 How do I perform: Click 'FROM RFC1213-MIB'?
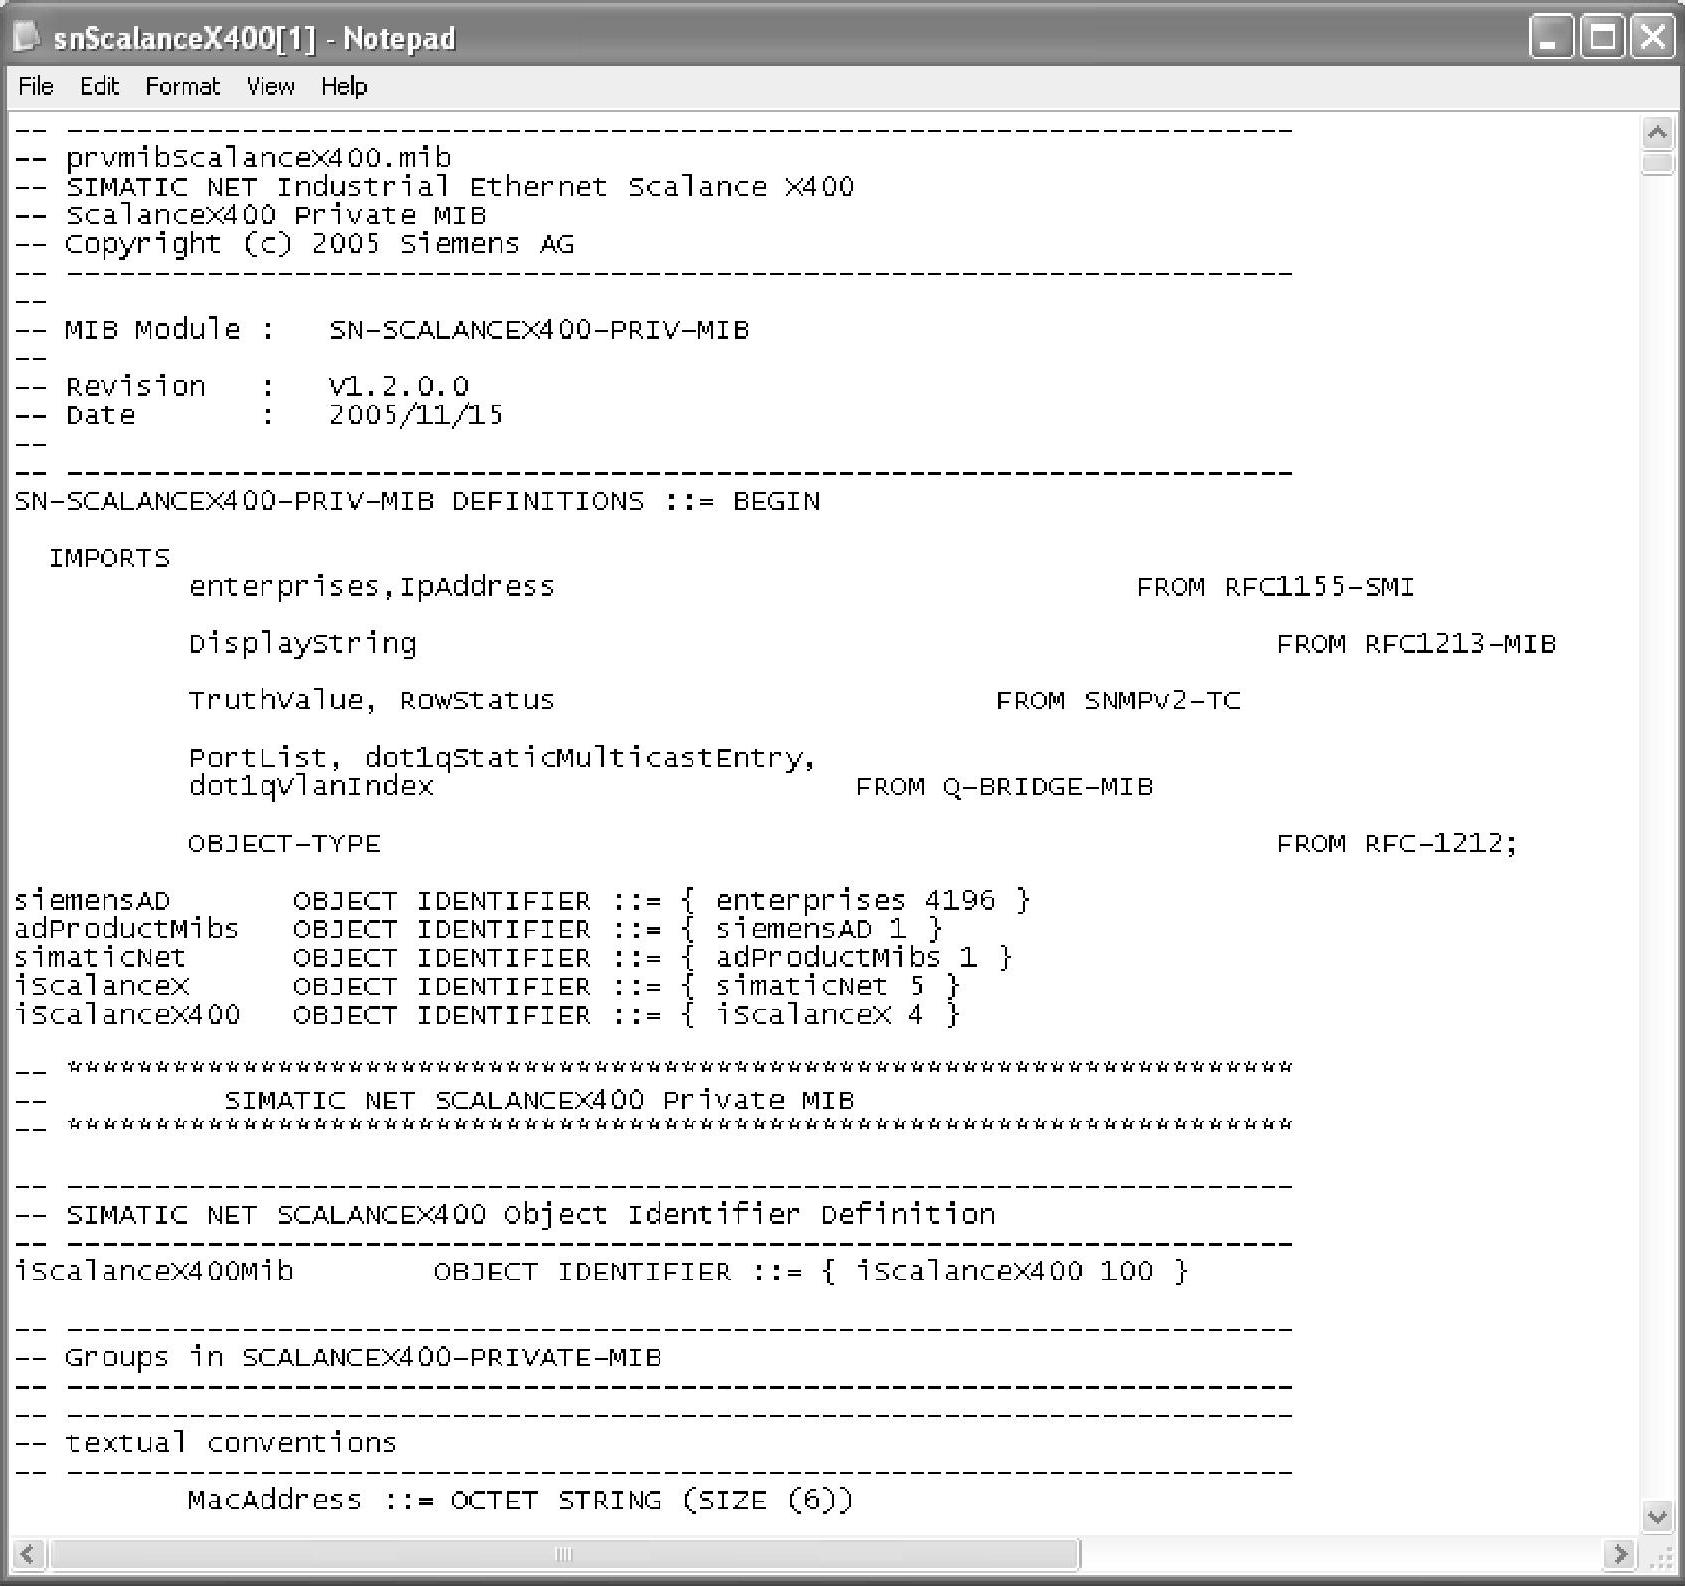click(1417, 644)
